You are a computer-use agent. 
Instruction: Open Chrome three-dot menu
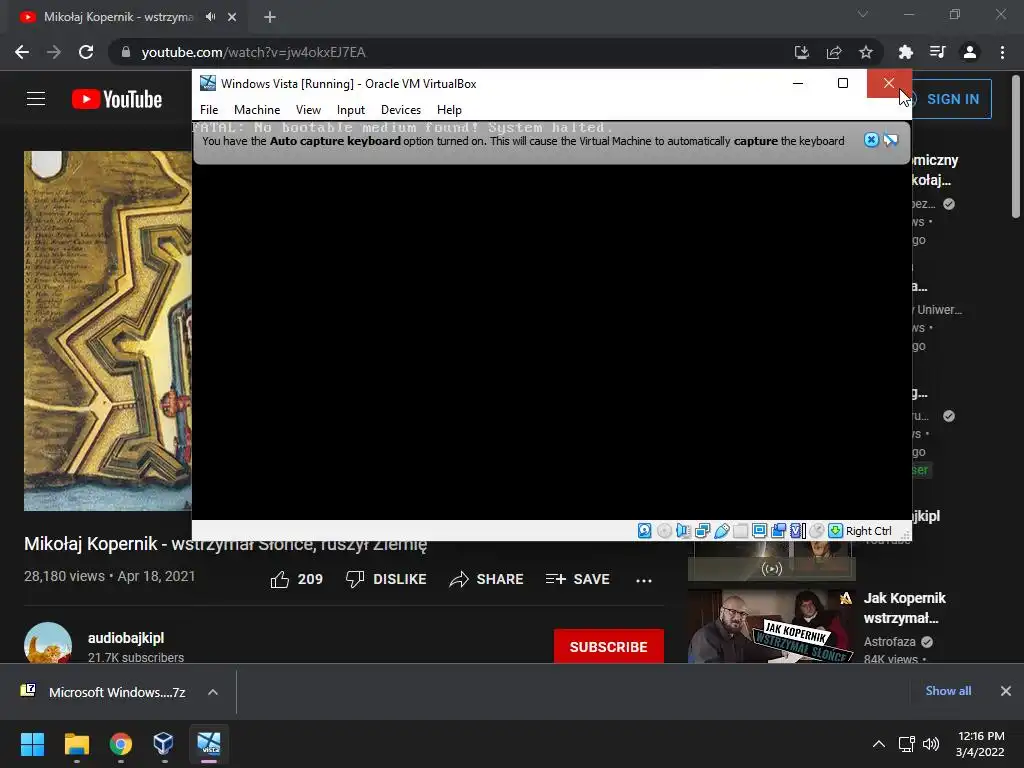point(1002,52)
